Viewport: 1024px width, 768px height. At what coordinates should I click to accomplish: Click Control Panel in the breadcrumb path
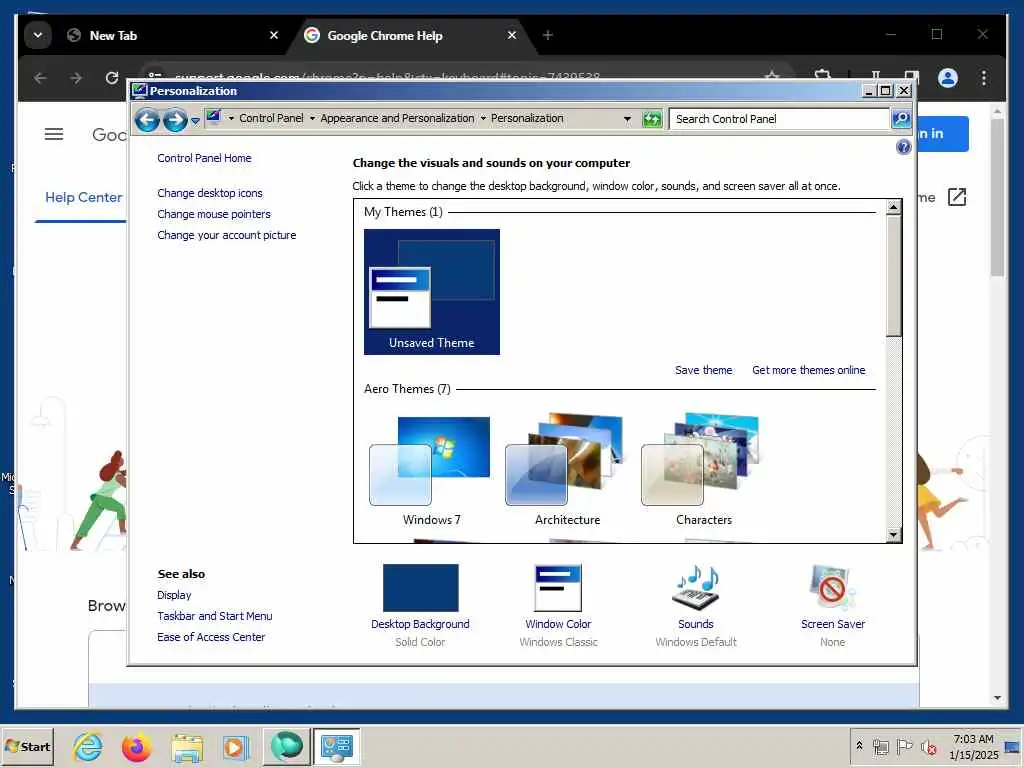click(271, 118)
